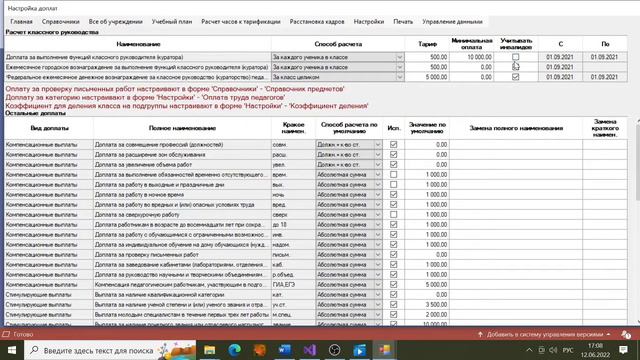Click 'Добавить в систему управления версиями'
The width and height of the screenshot is (640, 360).
(544, 334)
